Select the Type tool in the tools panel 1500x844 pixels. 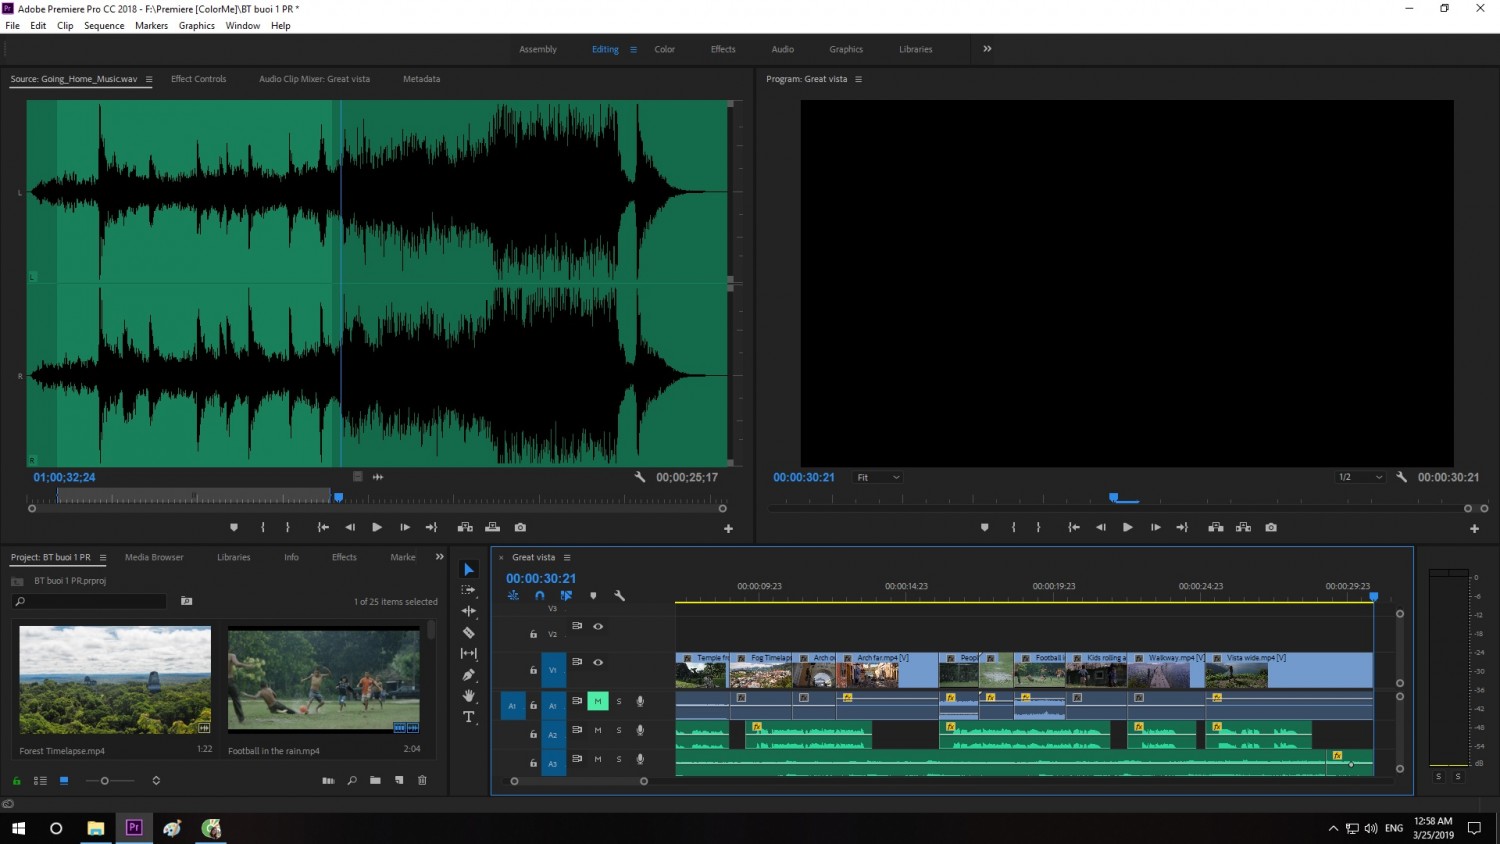(468, 717)
